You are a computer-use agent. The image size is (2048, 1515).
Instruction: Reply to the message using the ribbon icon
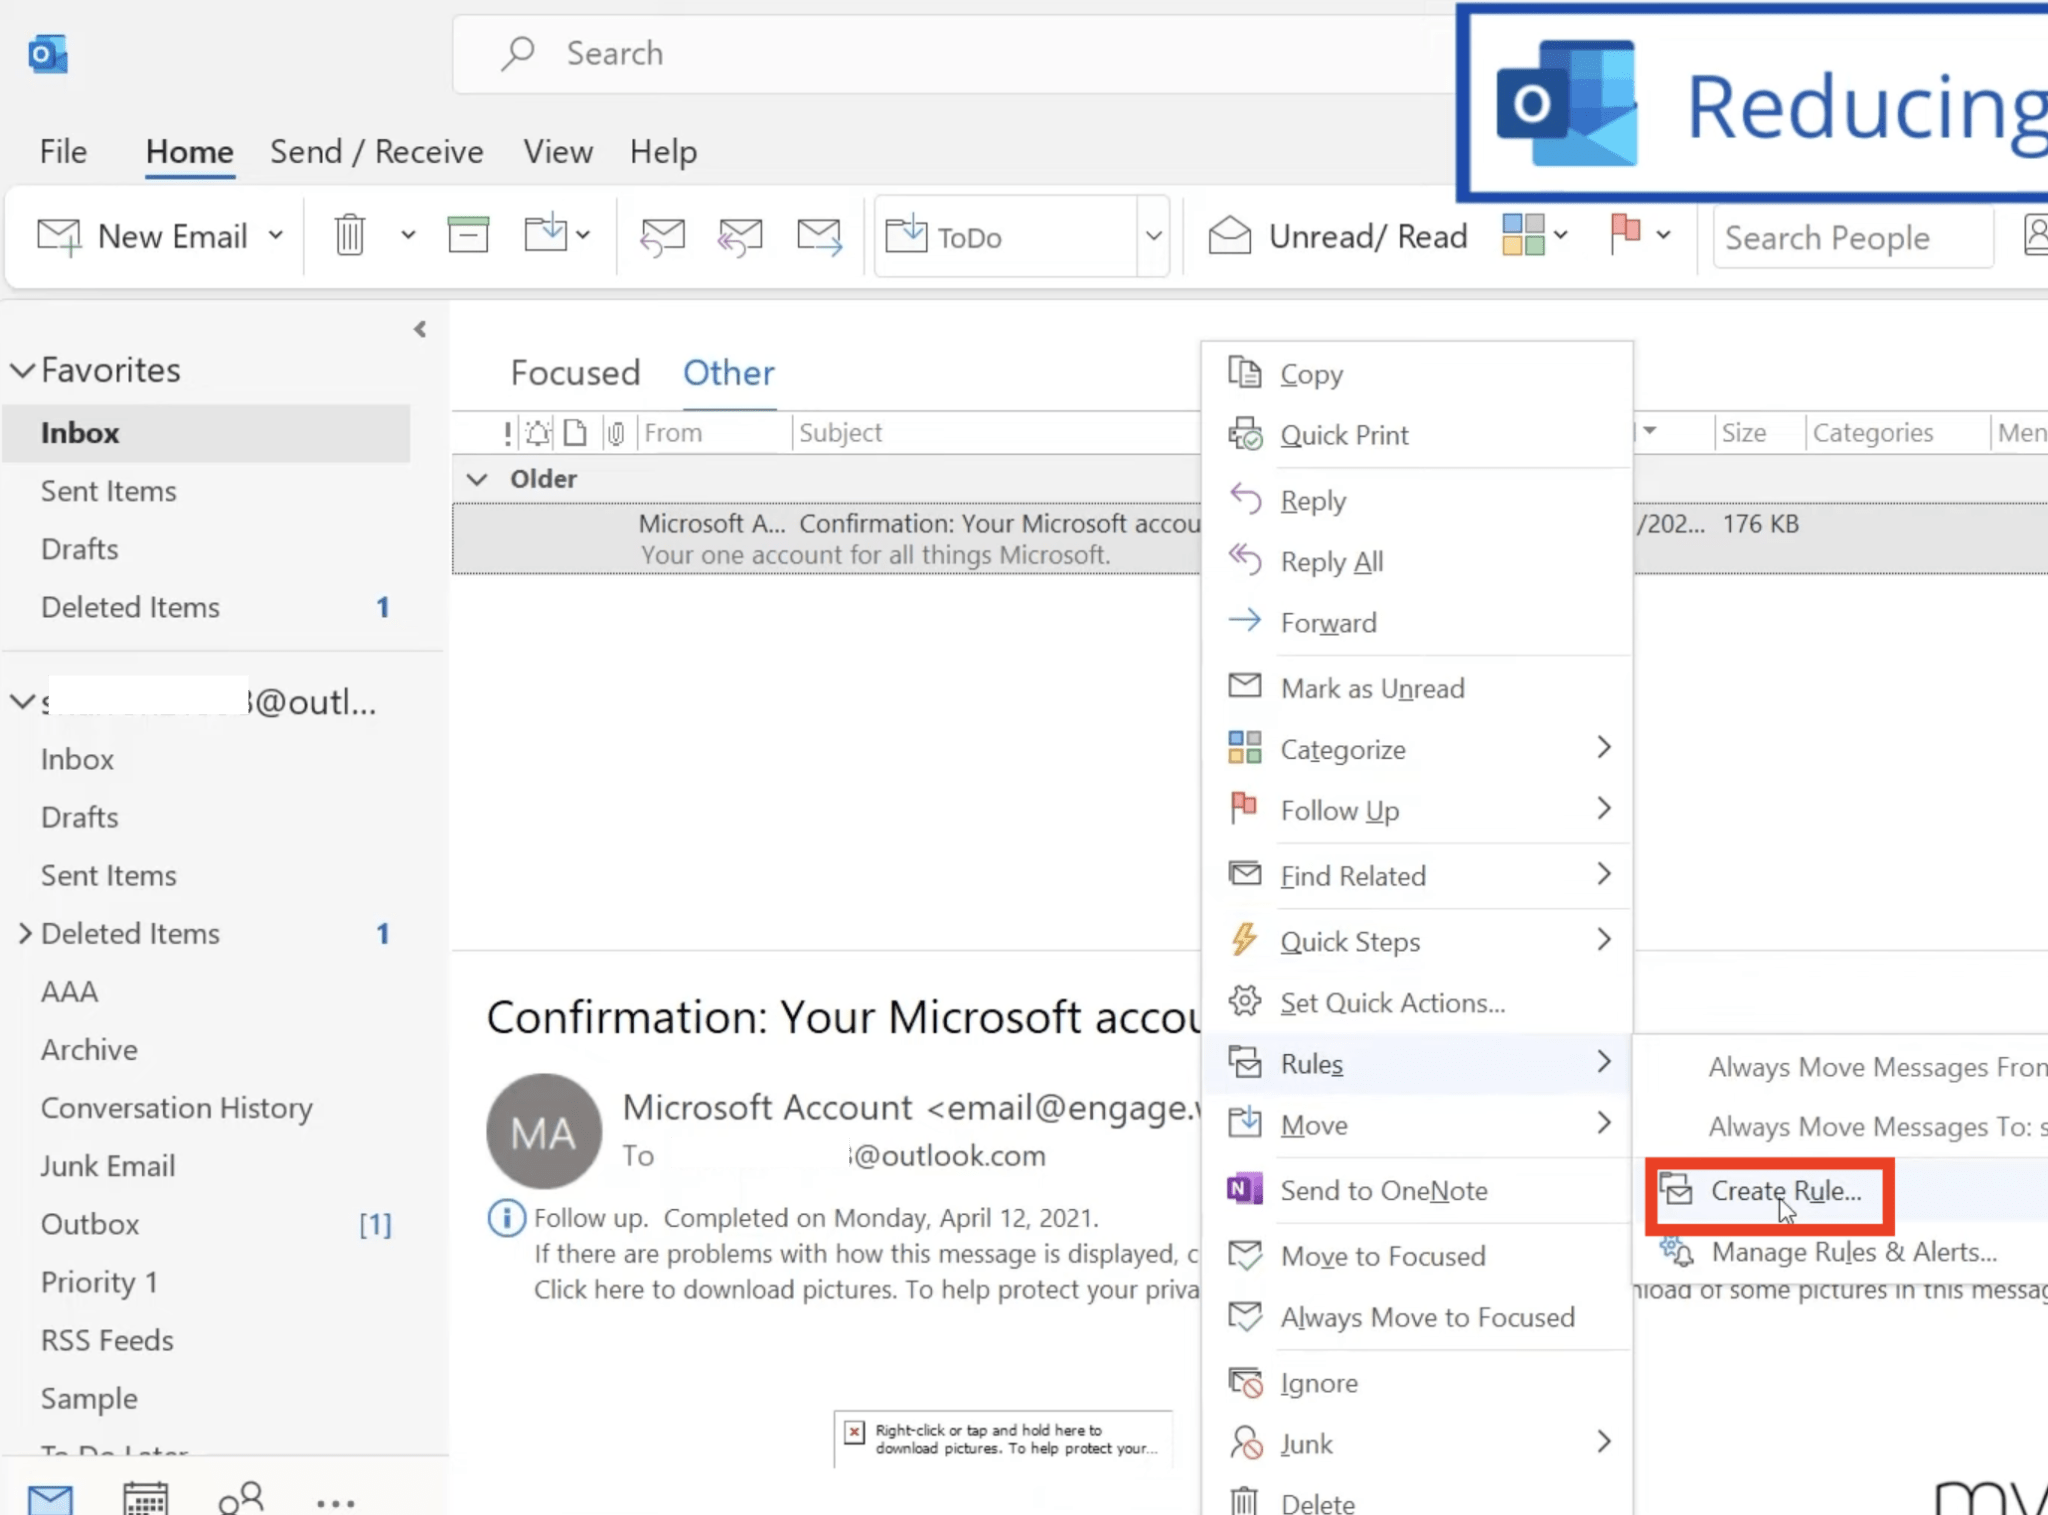pos(661,235)
